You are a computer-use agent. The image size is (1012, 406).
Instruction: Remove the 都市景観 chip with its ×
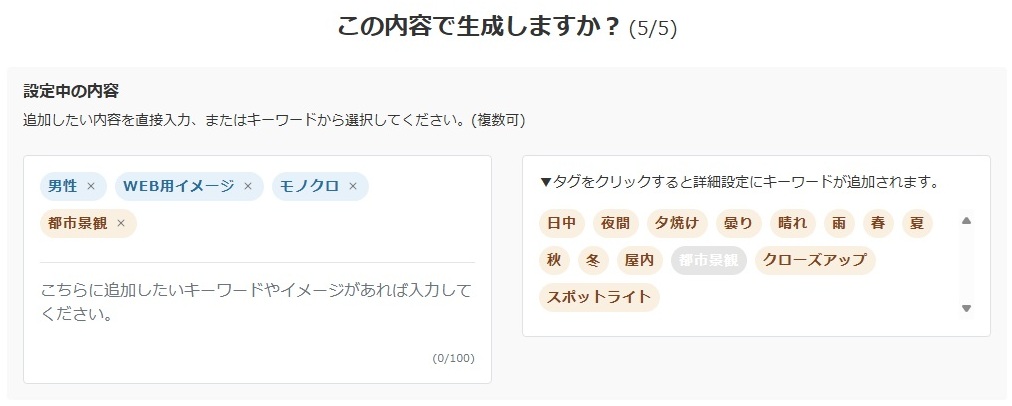121,223
